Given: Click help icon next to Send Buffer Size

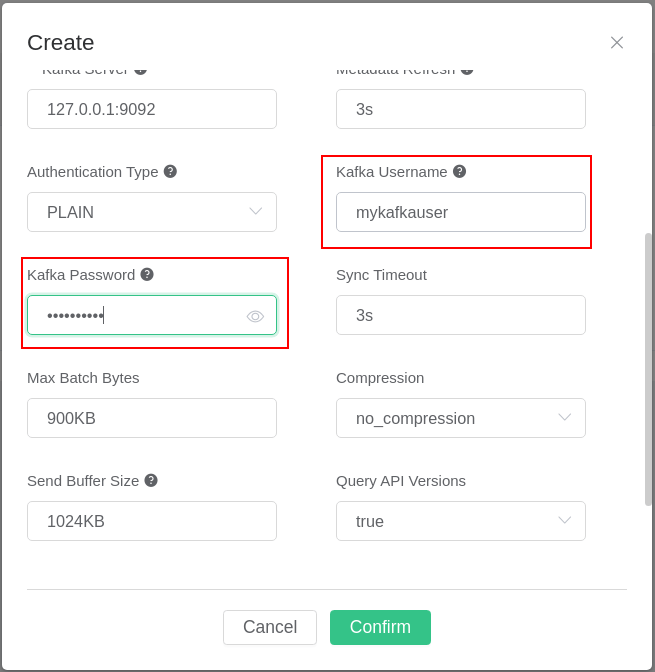Looking at the screenshot, I should pos(151,480).
